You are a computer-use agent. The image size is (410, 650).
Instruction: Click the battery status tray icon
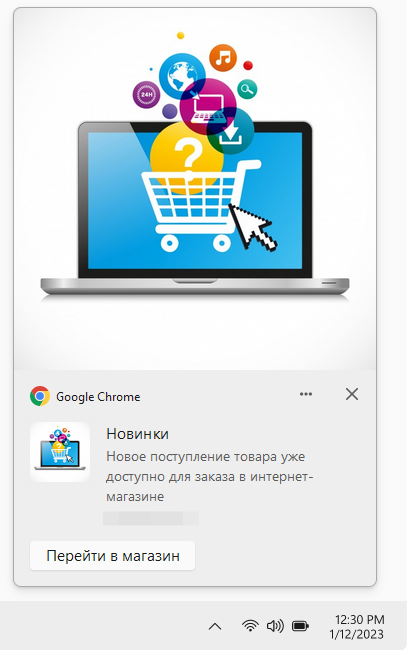301,626
